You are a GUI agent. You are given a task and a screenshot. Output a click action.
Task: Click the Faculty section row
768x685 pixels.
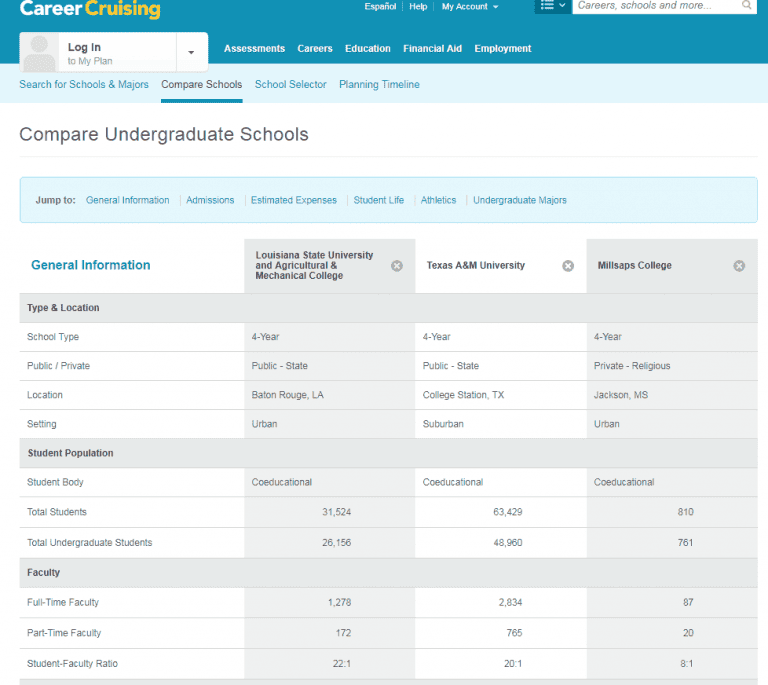388,573
